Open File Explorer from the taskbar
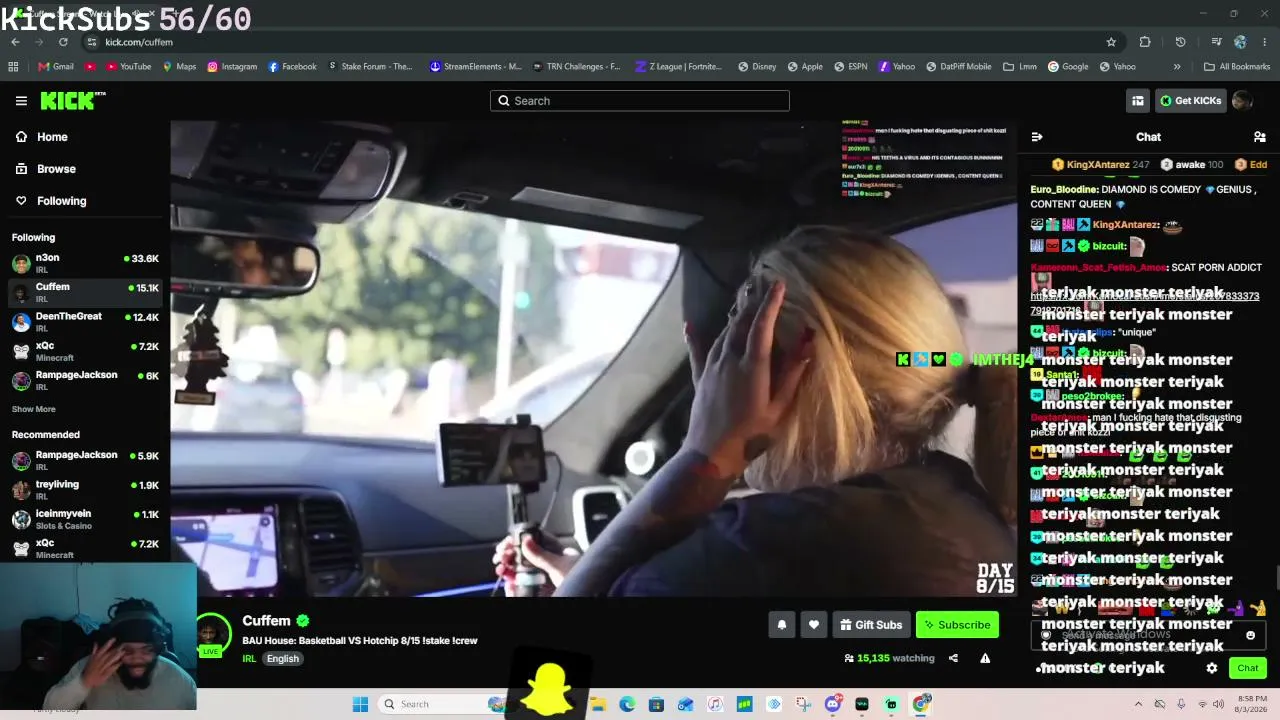 click(x=598, y=704)
